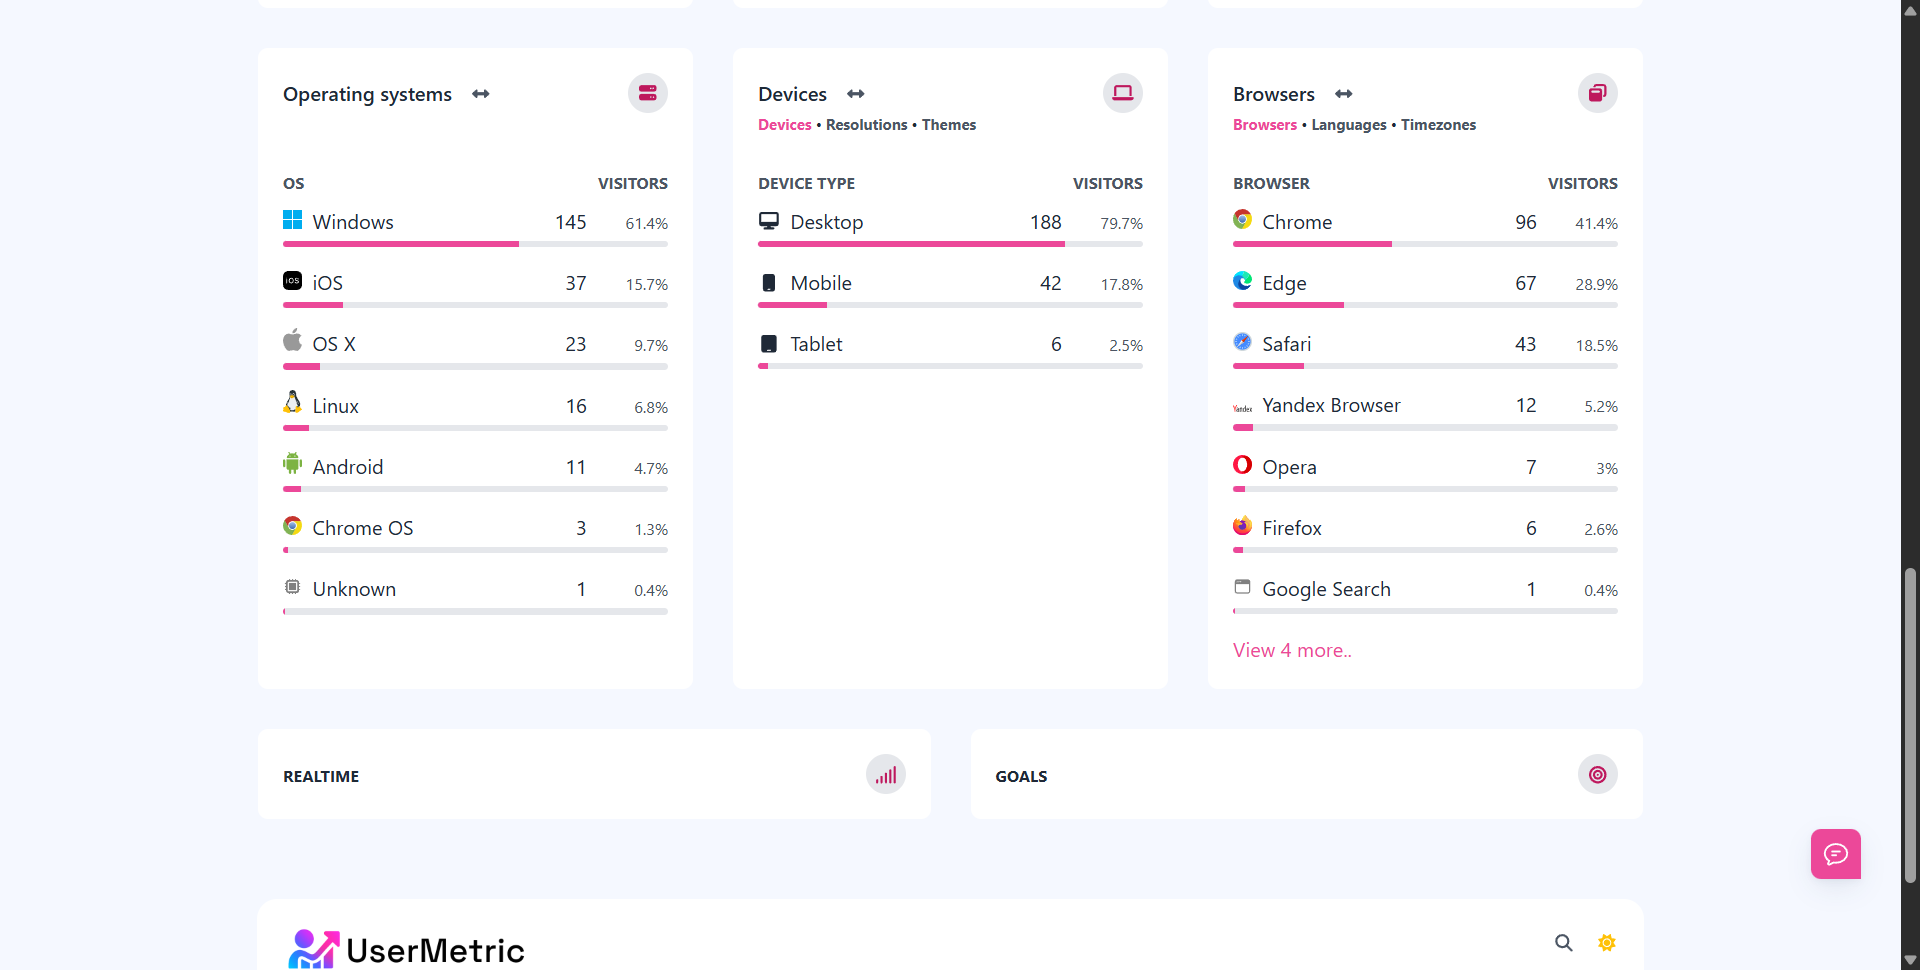Screen dimensions: 1920x970
Task: Click the Browsers copy icon button
Action: point(1598,93)
